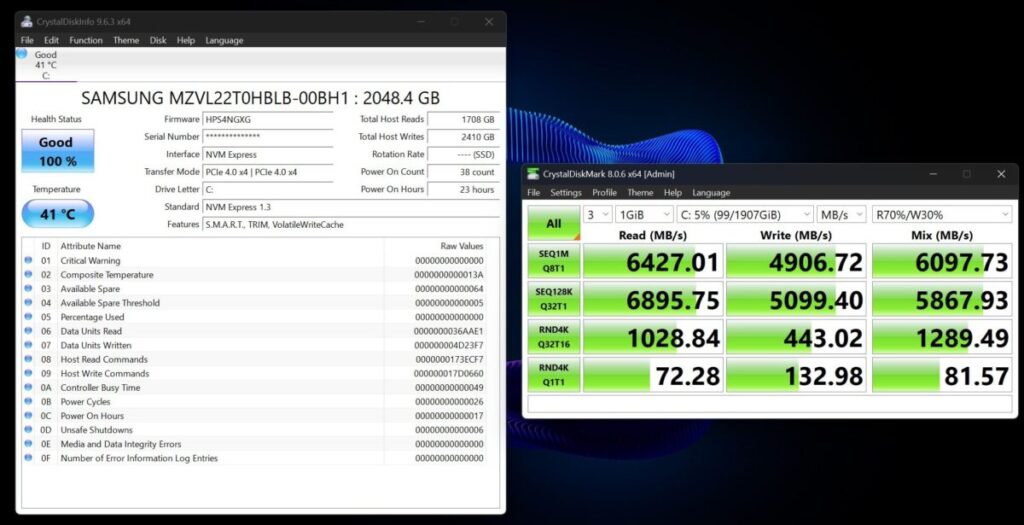The image size is (1024, 525).
Task: Open File menu in CrystalDiskMark
Action: pos(534,193)
